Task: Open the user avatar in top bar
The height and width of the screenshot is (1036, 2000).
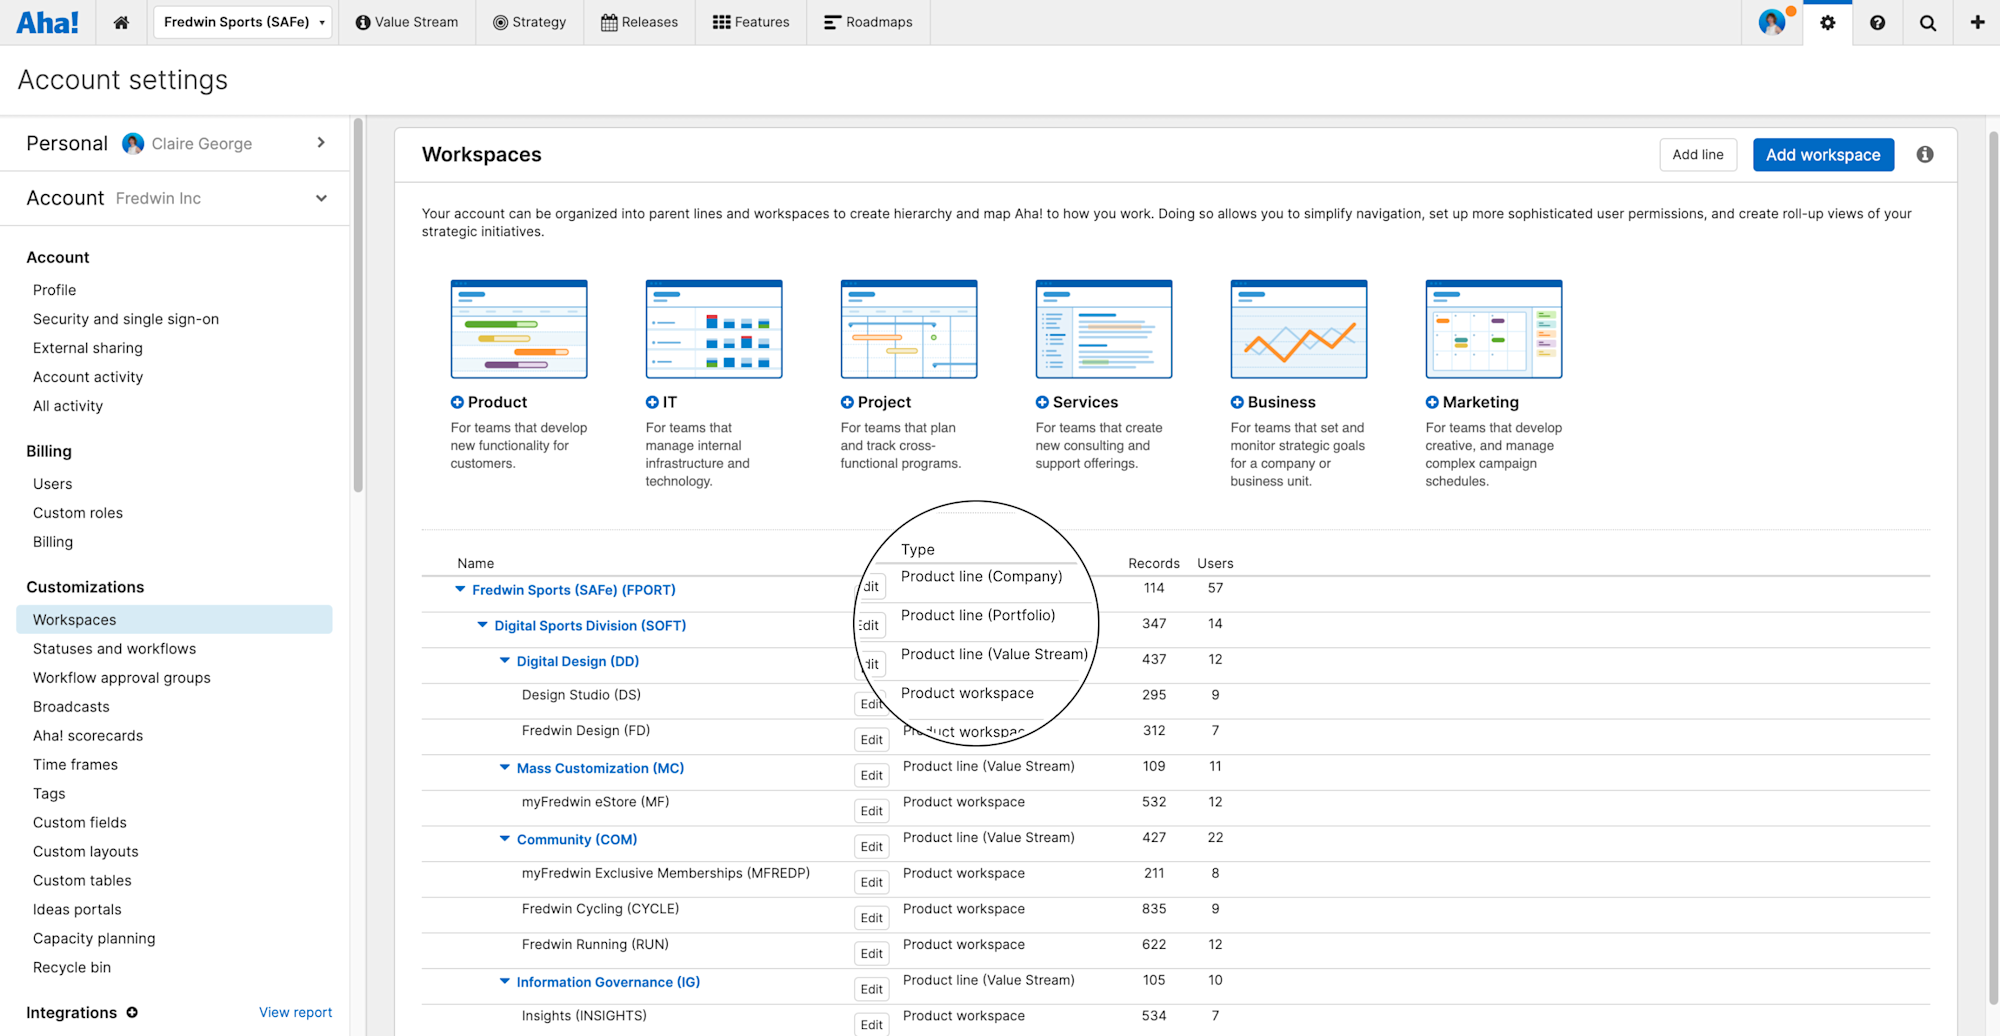Action: (x=1772, y=22)
